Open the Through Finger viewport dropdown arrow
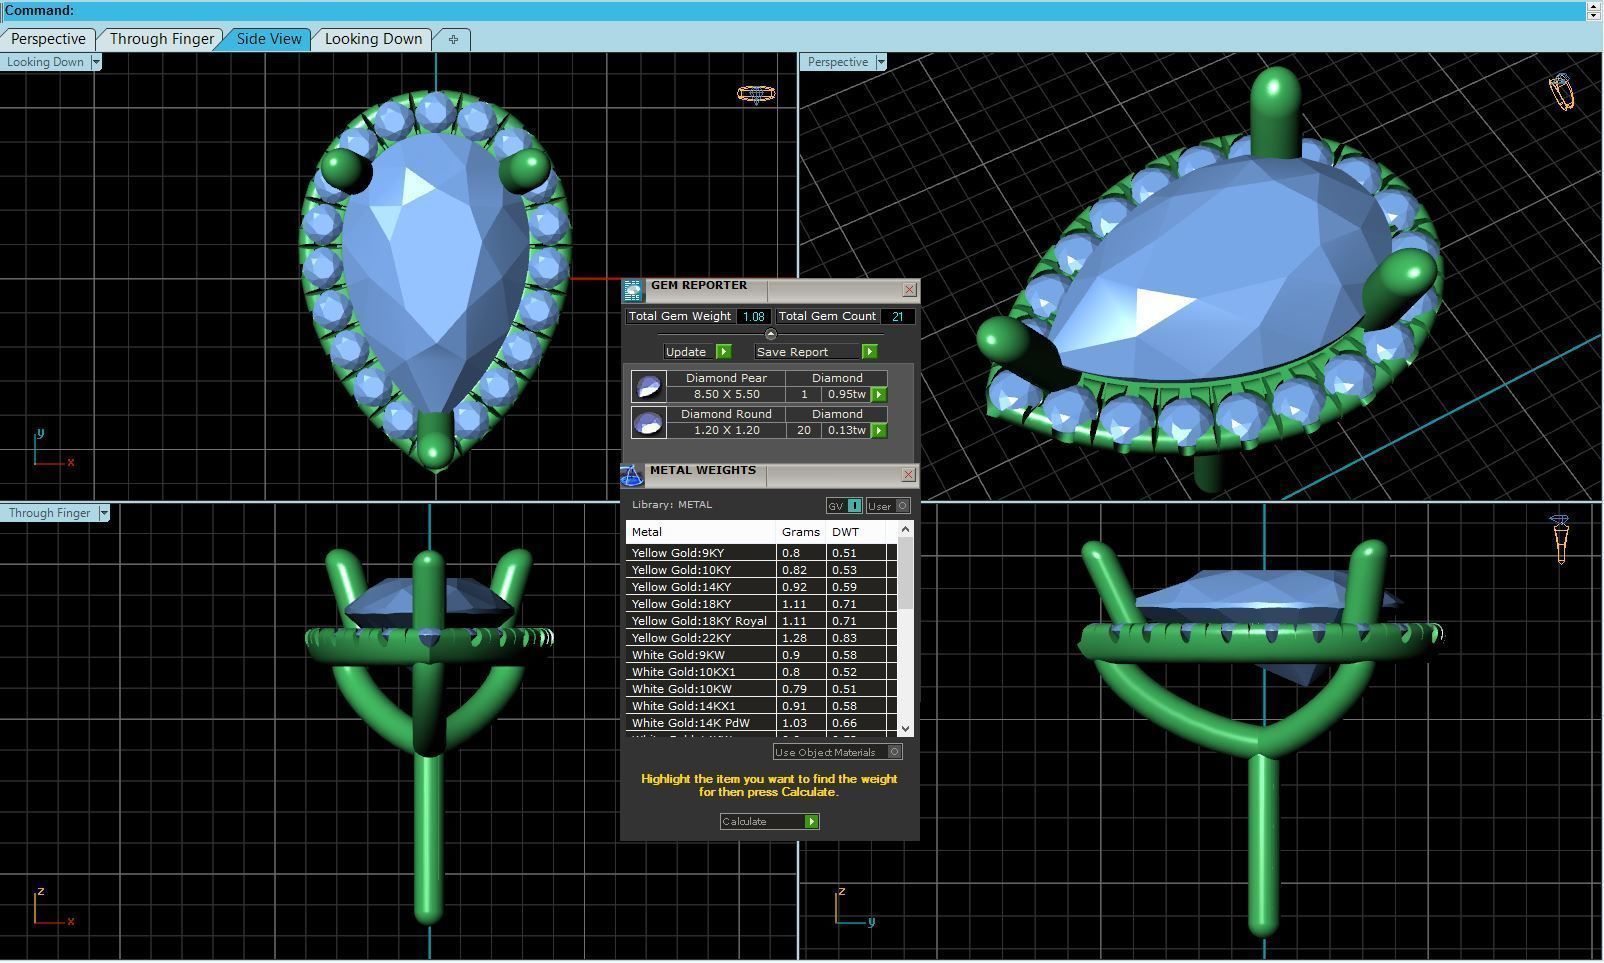 pos(103,513)
